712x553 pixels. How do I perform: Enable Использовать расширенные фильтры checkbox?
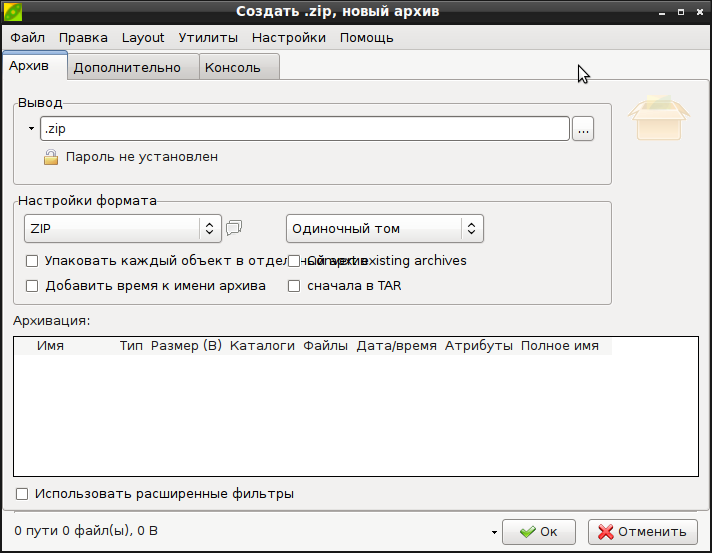22,494
